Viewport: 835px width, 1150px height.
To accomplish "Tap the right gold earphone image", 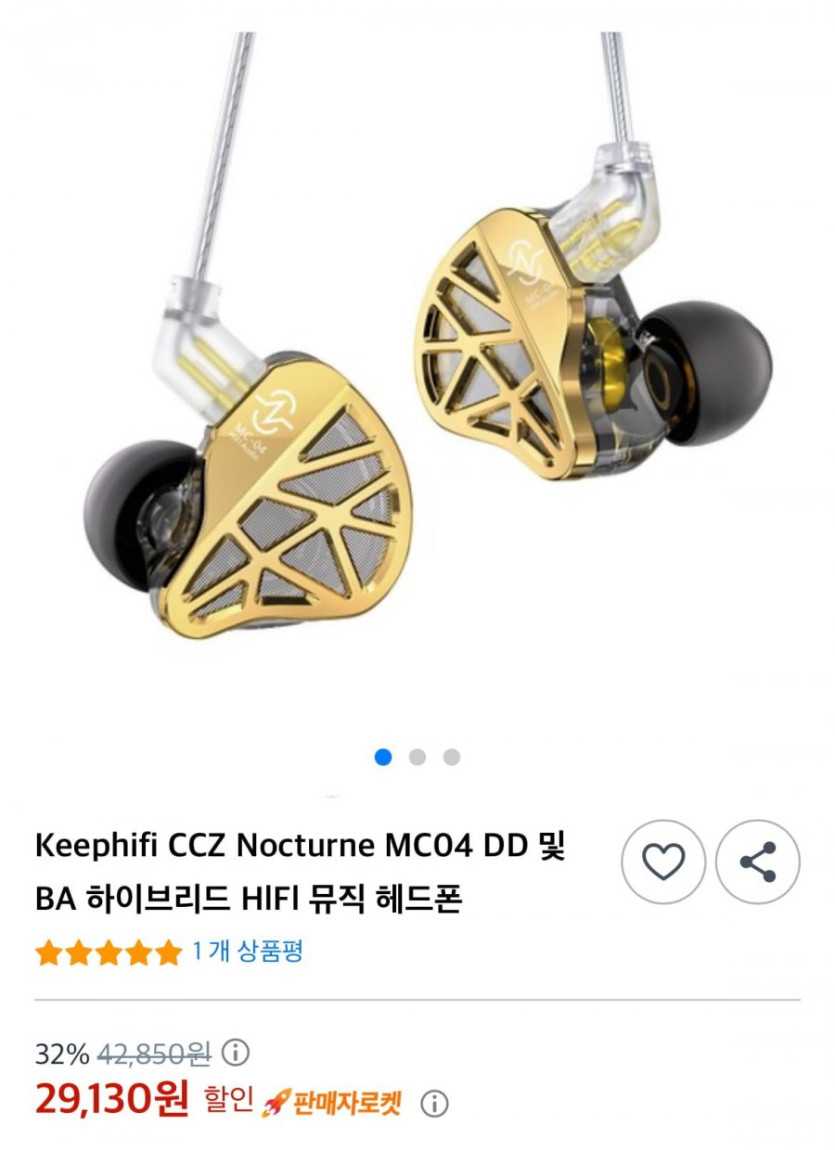I will click(592, 345).
